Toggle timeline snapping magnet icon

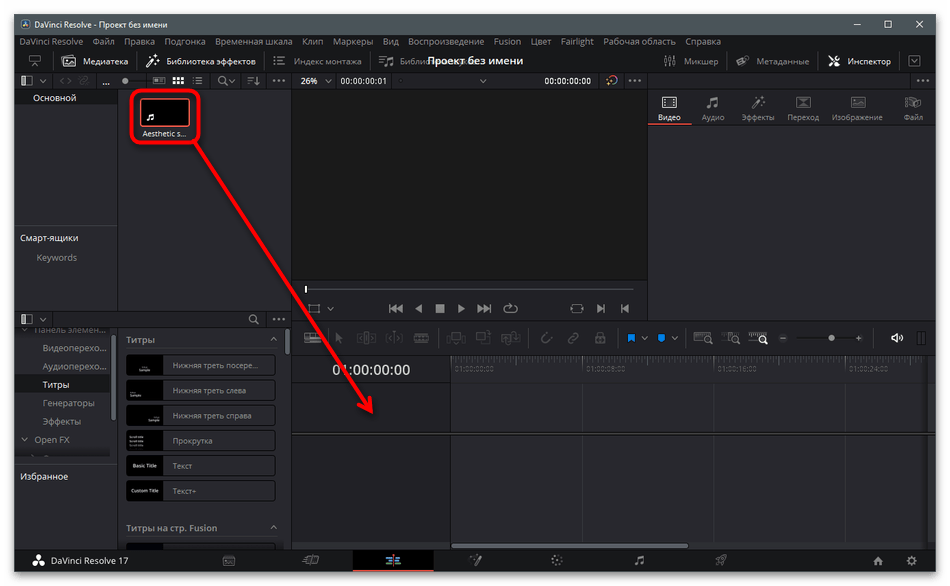point(546,338)
